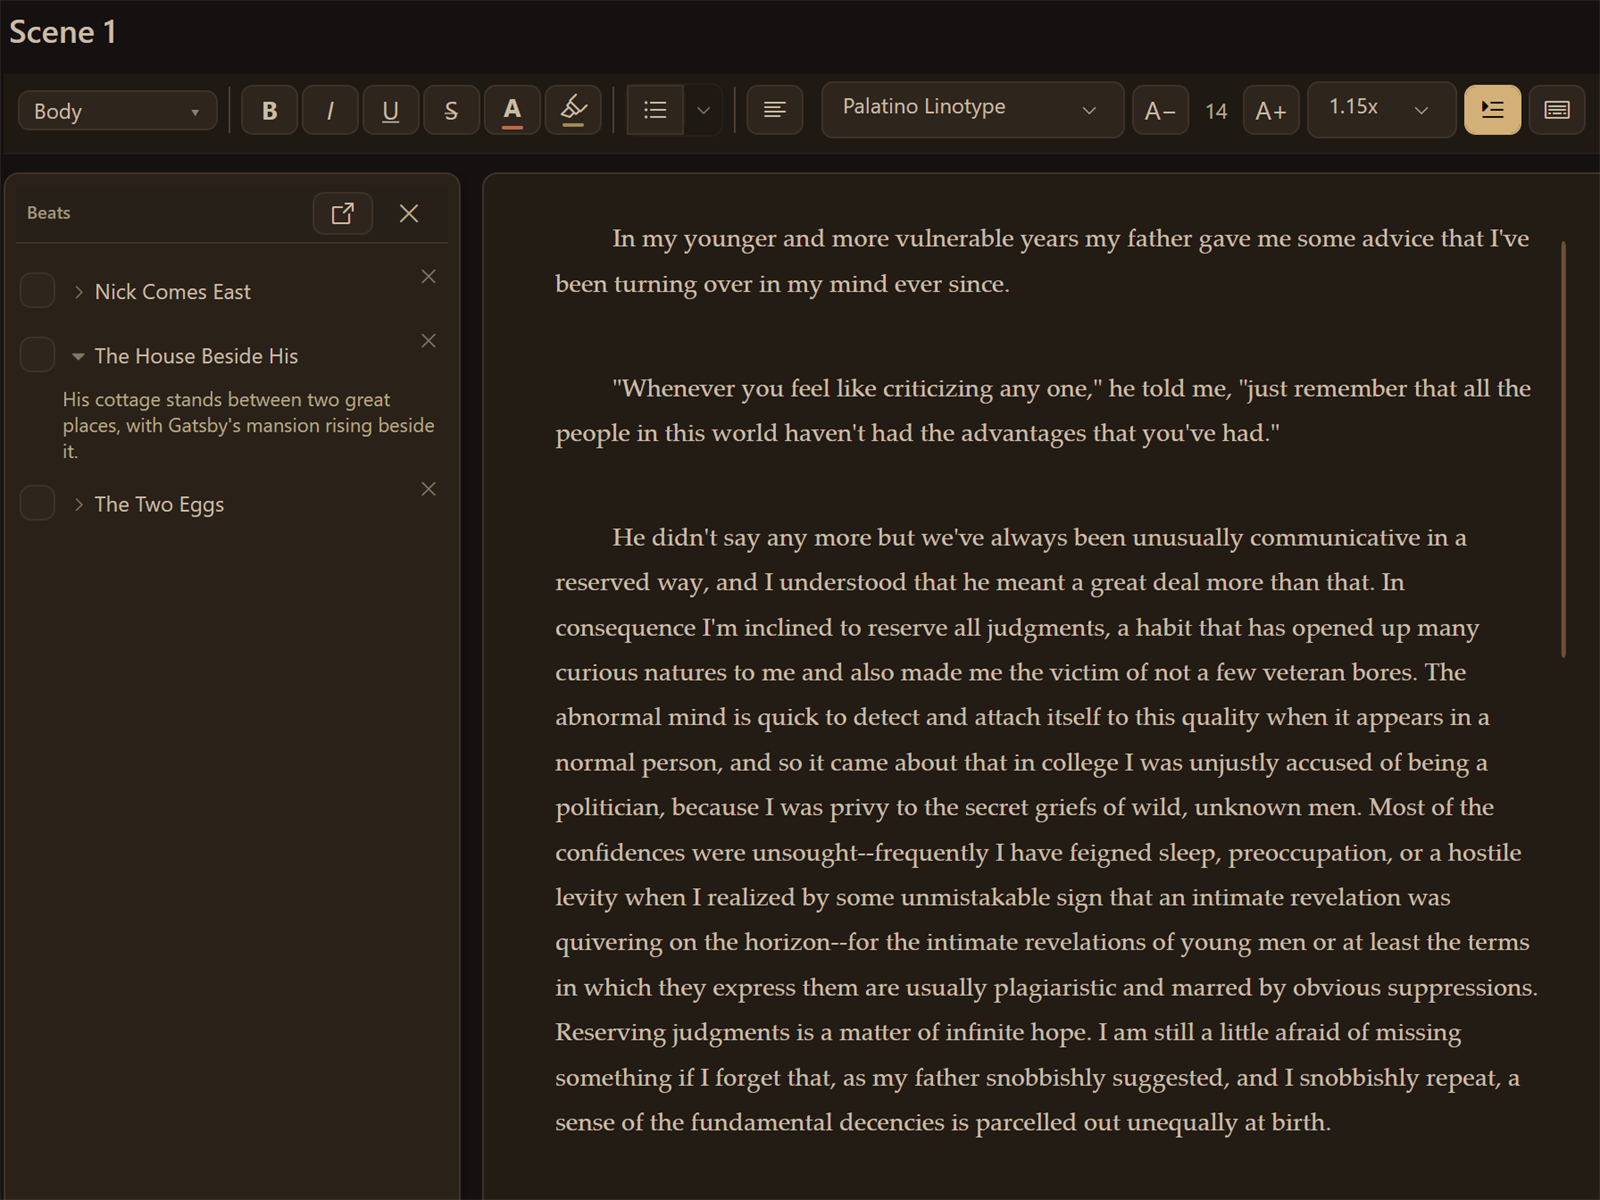Click the Beats panel header label
The image size is (1600, 1200).
[x=48, y=213]
